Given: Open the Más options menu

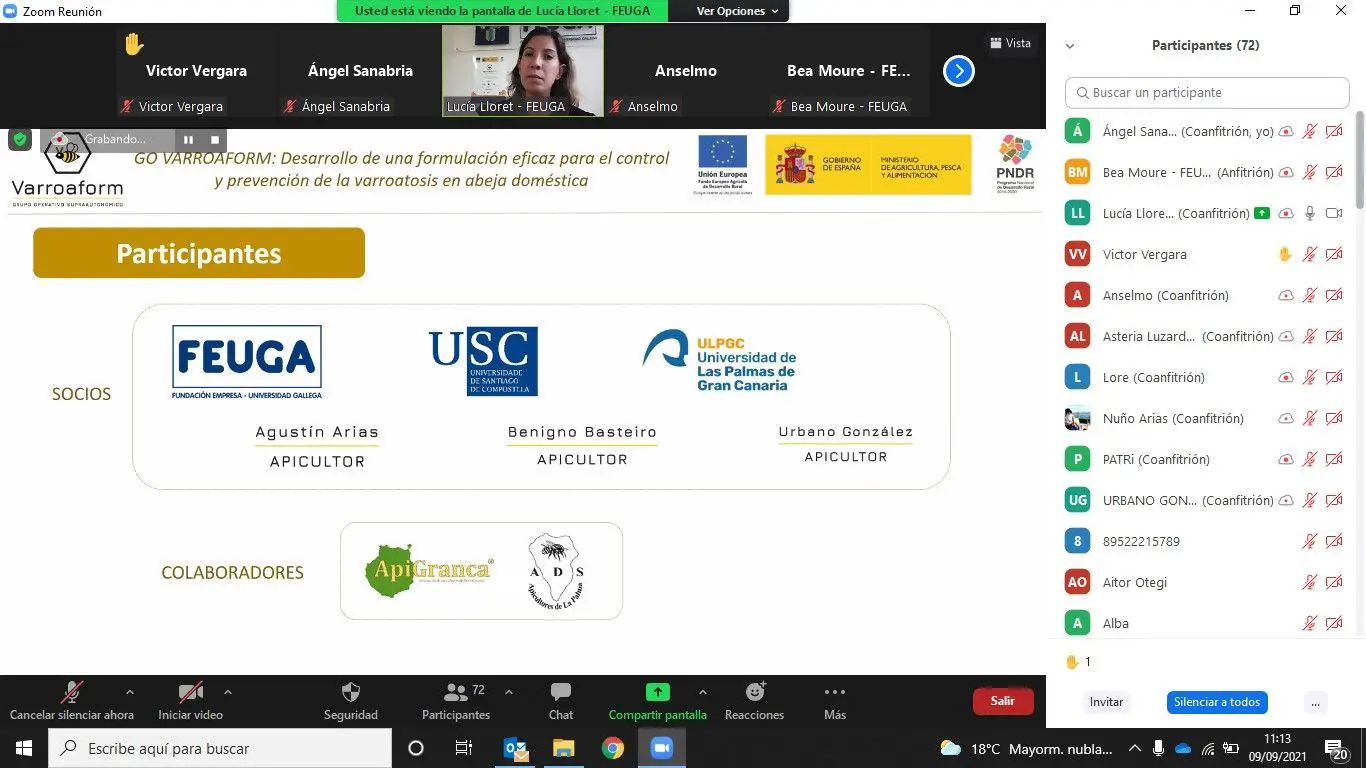Looking at the screenshot, I should click(834, 693).
